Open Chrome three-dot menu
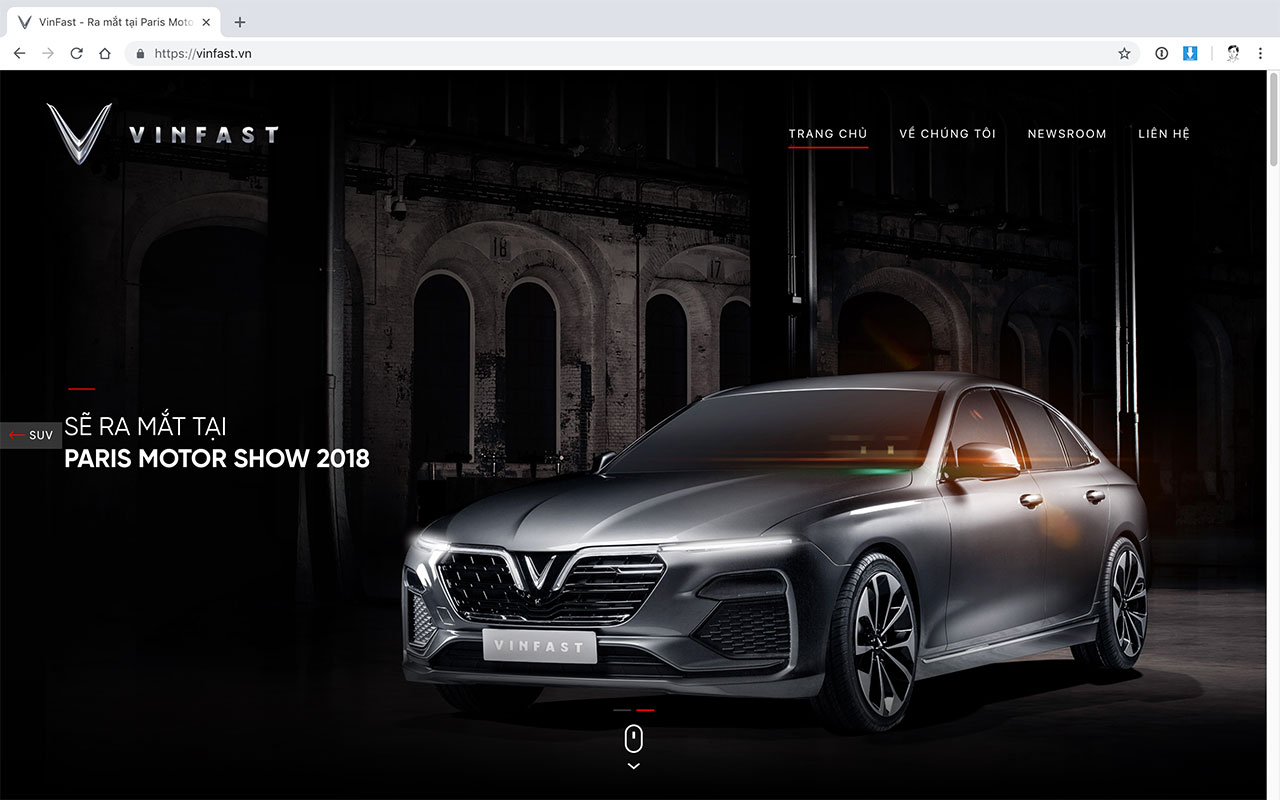1280x800 pixels. [x=1261, y=54]
